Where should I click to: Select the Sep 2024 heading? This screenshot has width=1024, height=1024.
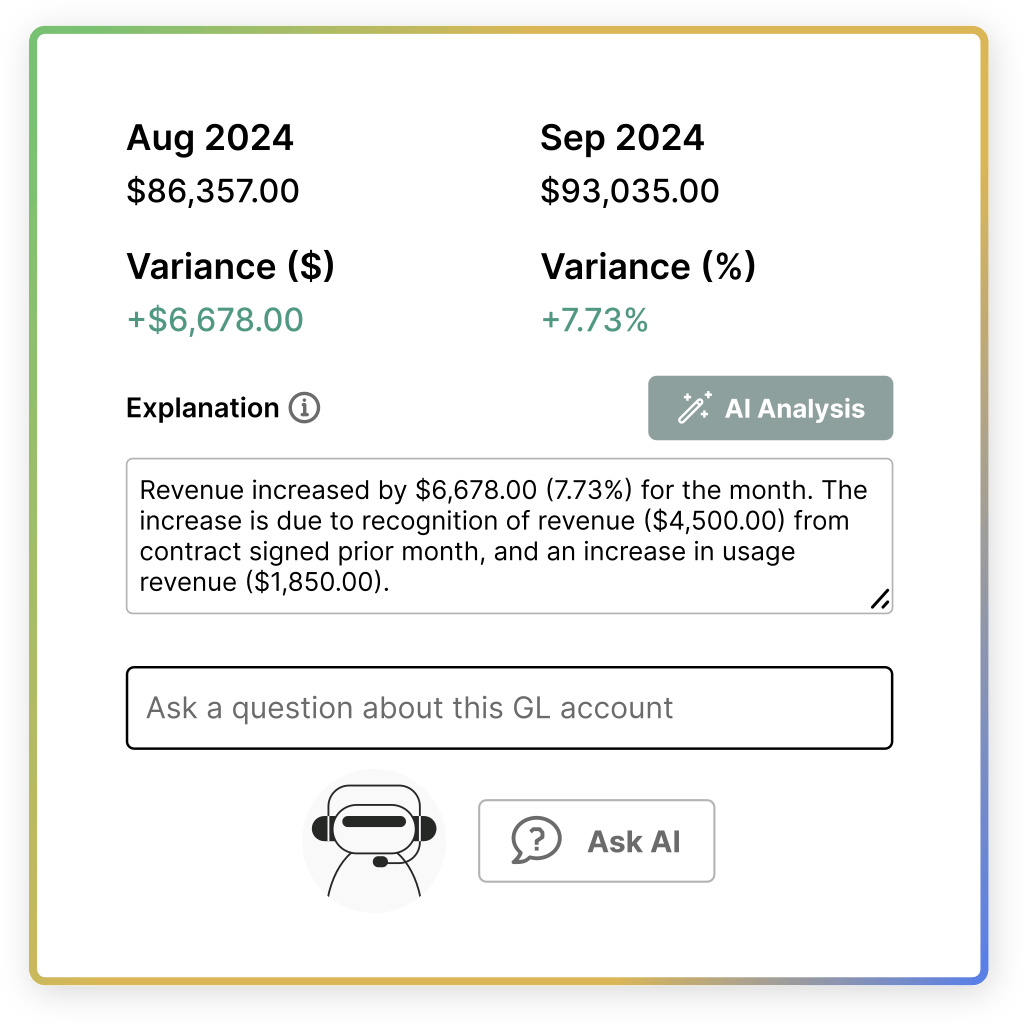pyautogui.click(x=622, y=138)
